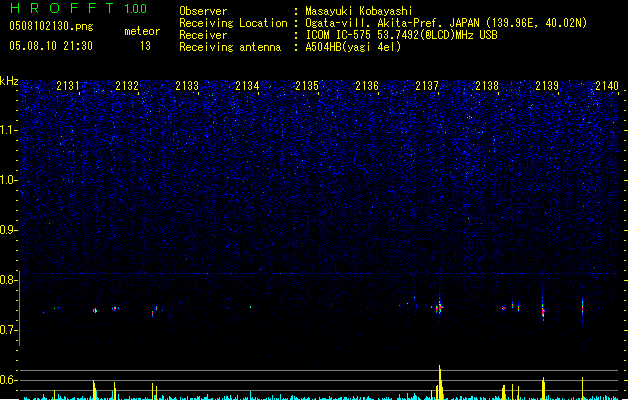Viewport: 629px width, 400px height.
Task: Click the 0.8 kHz frequency label
Action: [x=8, y=280]
